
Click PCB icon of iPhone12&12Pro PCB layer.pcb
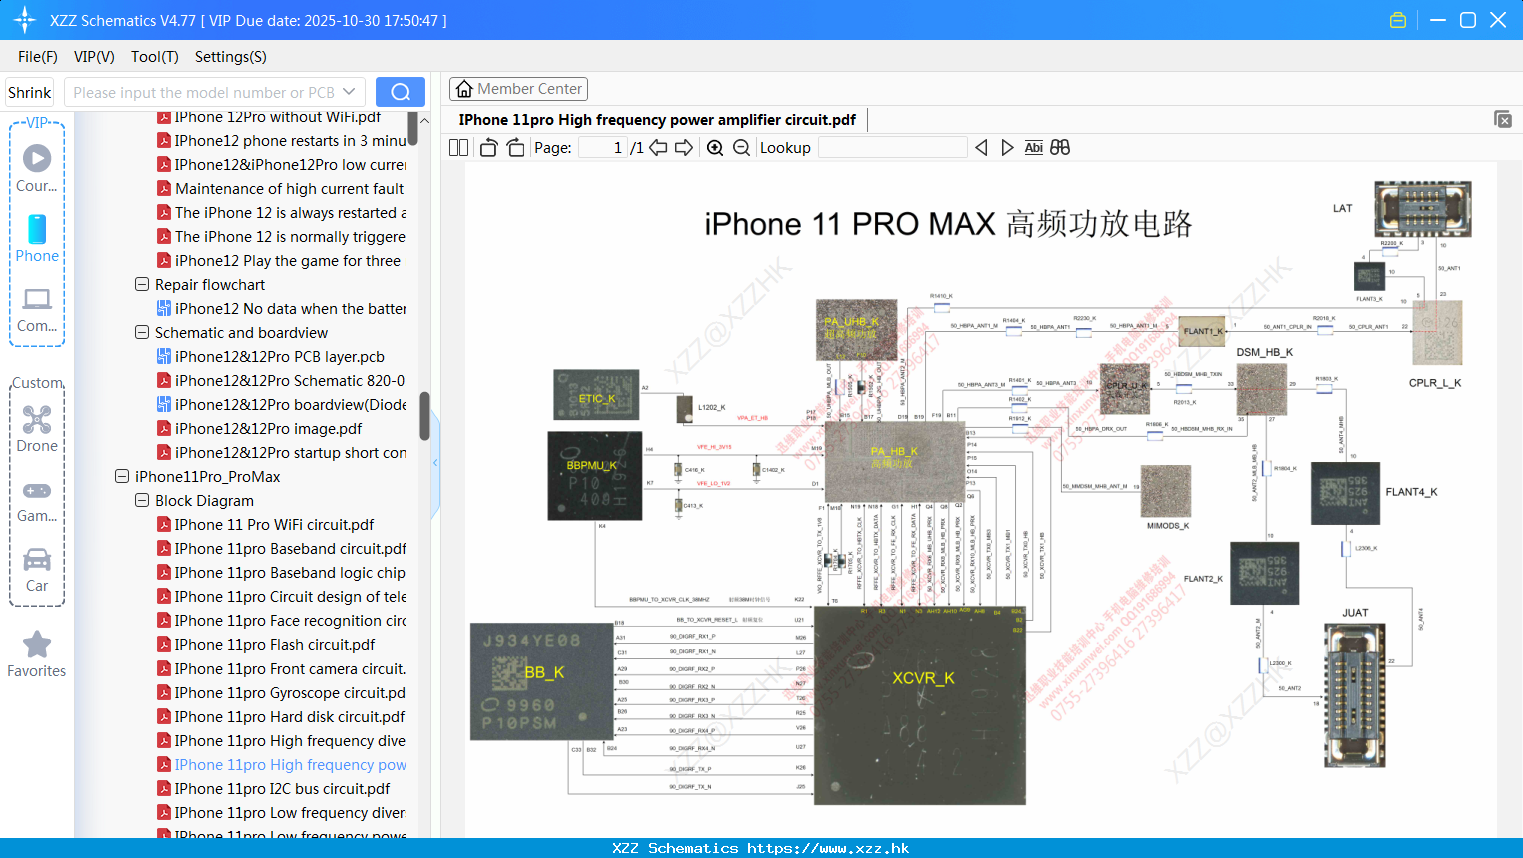click(163, 356)
